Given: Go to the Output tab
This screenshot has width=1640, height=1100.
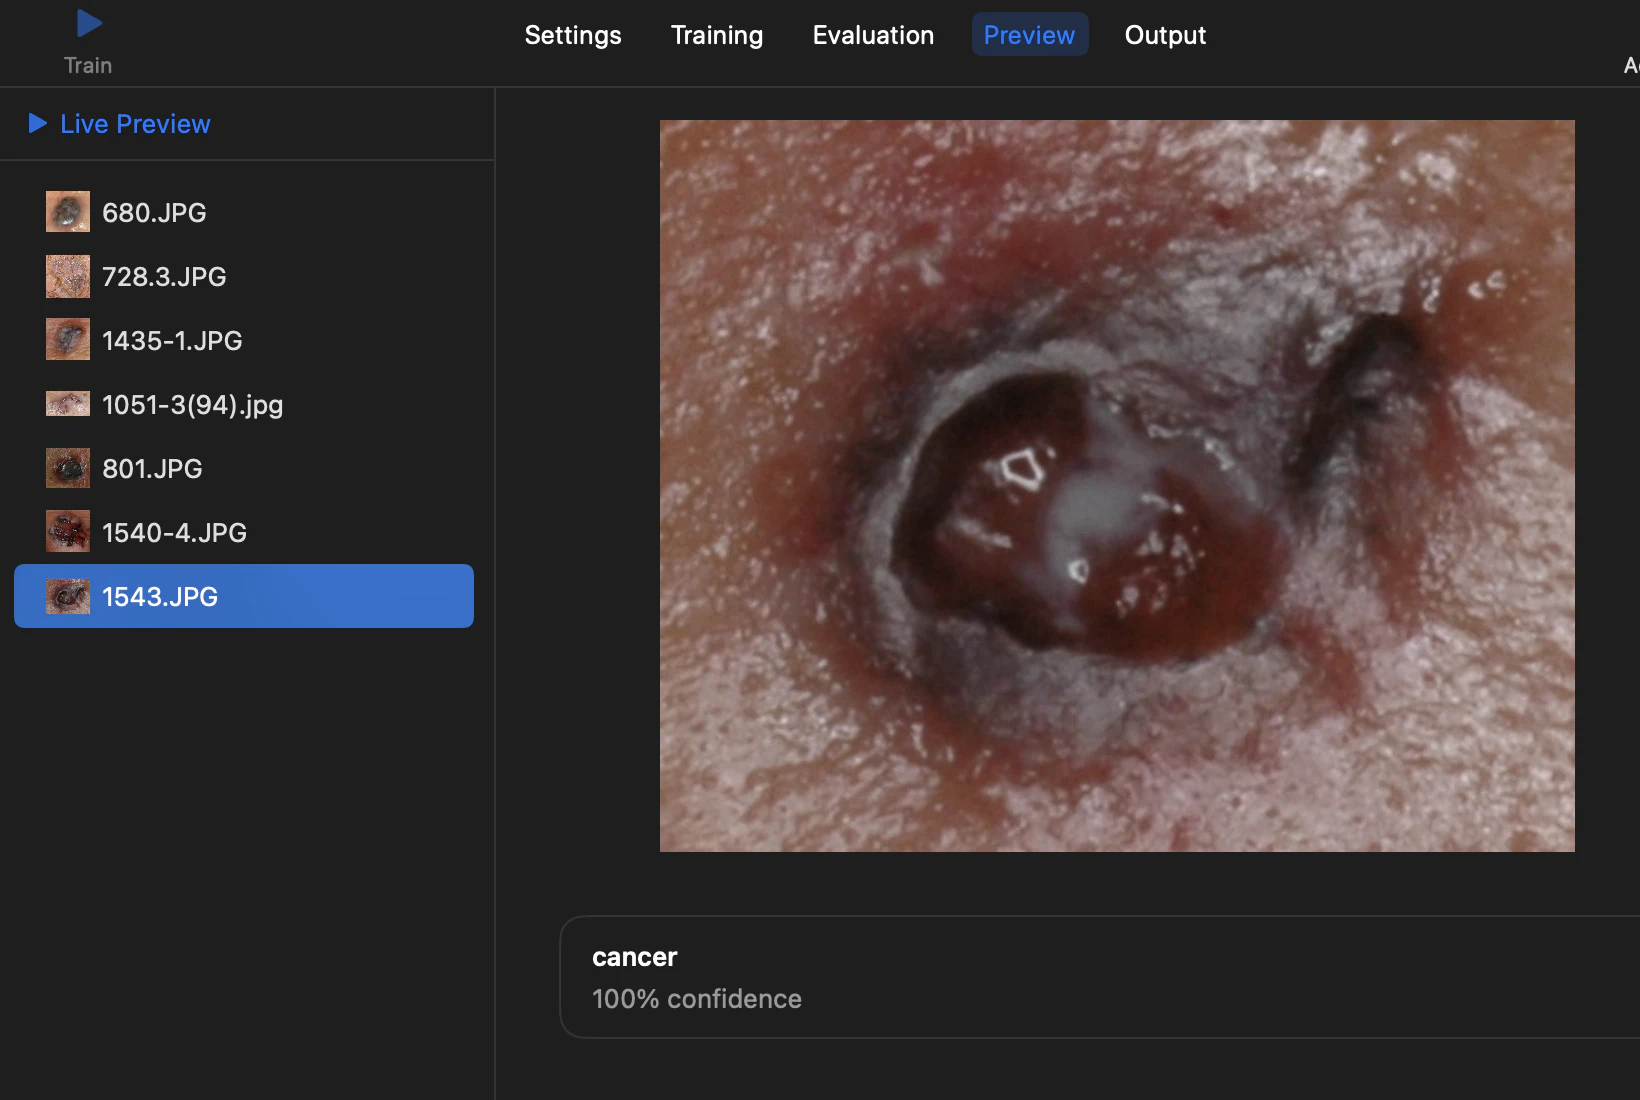Looking at the screenshot, I should point(1165,35).
